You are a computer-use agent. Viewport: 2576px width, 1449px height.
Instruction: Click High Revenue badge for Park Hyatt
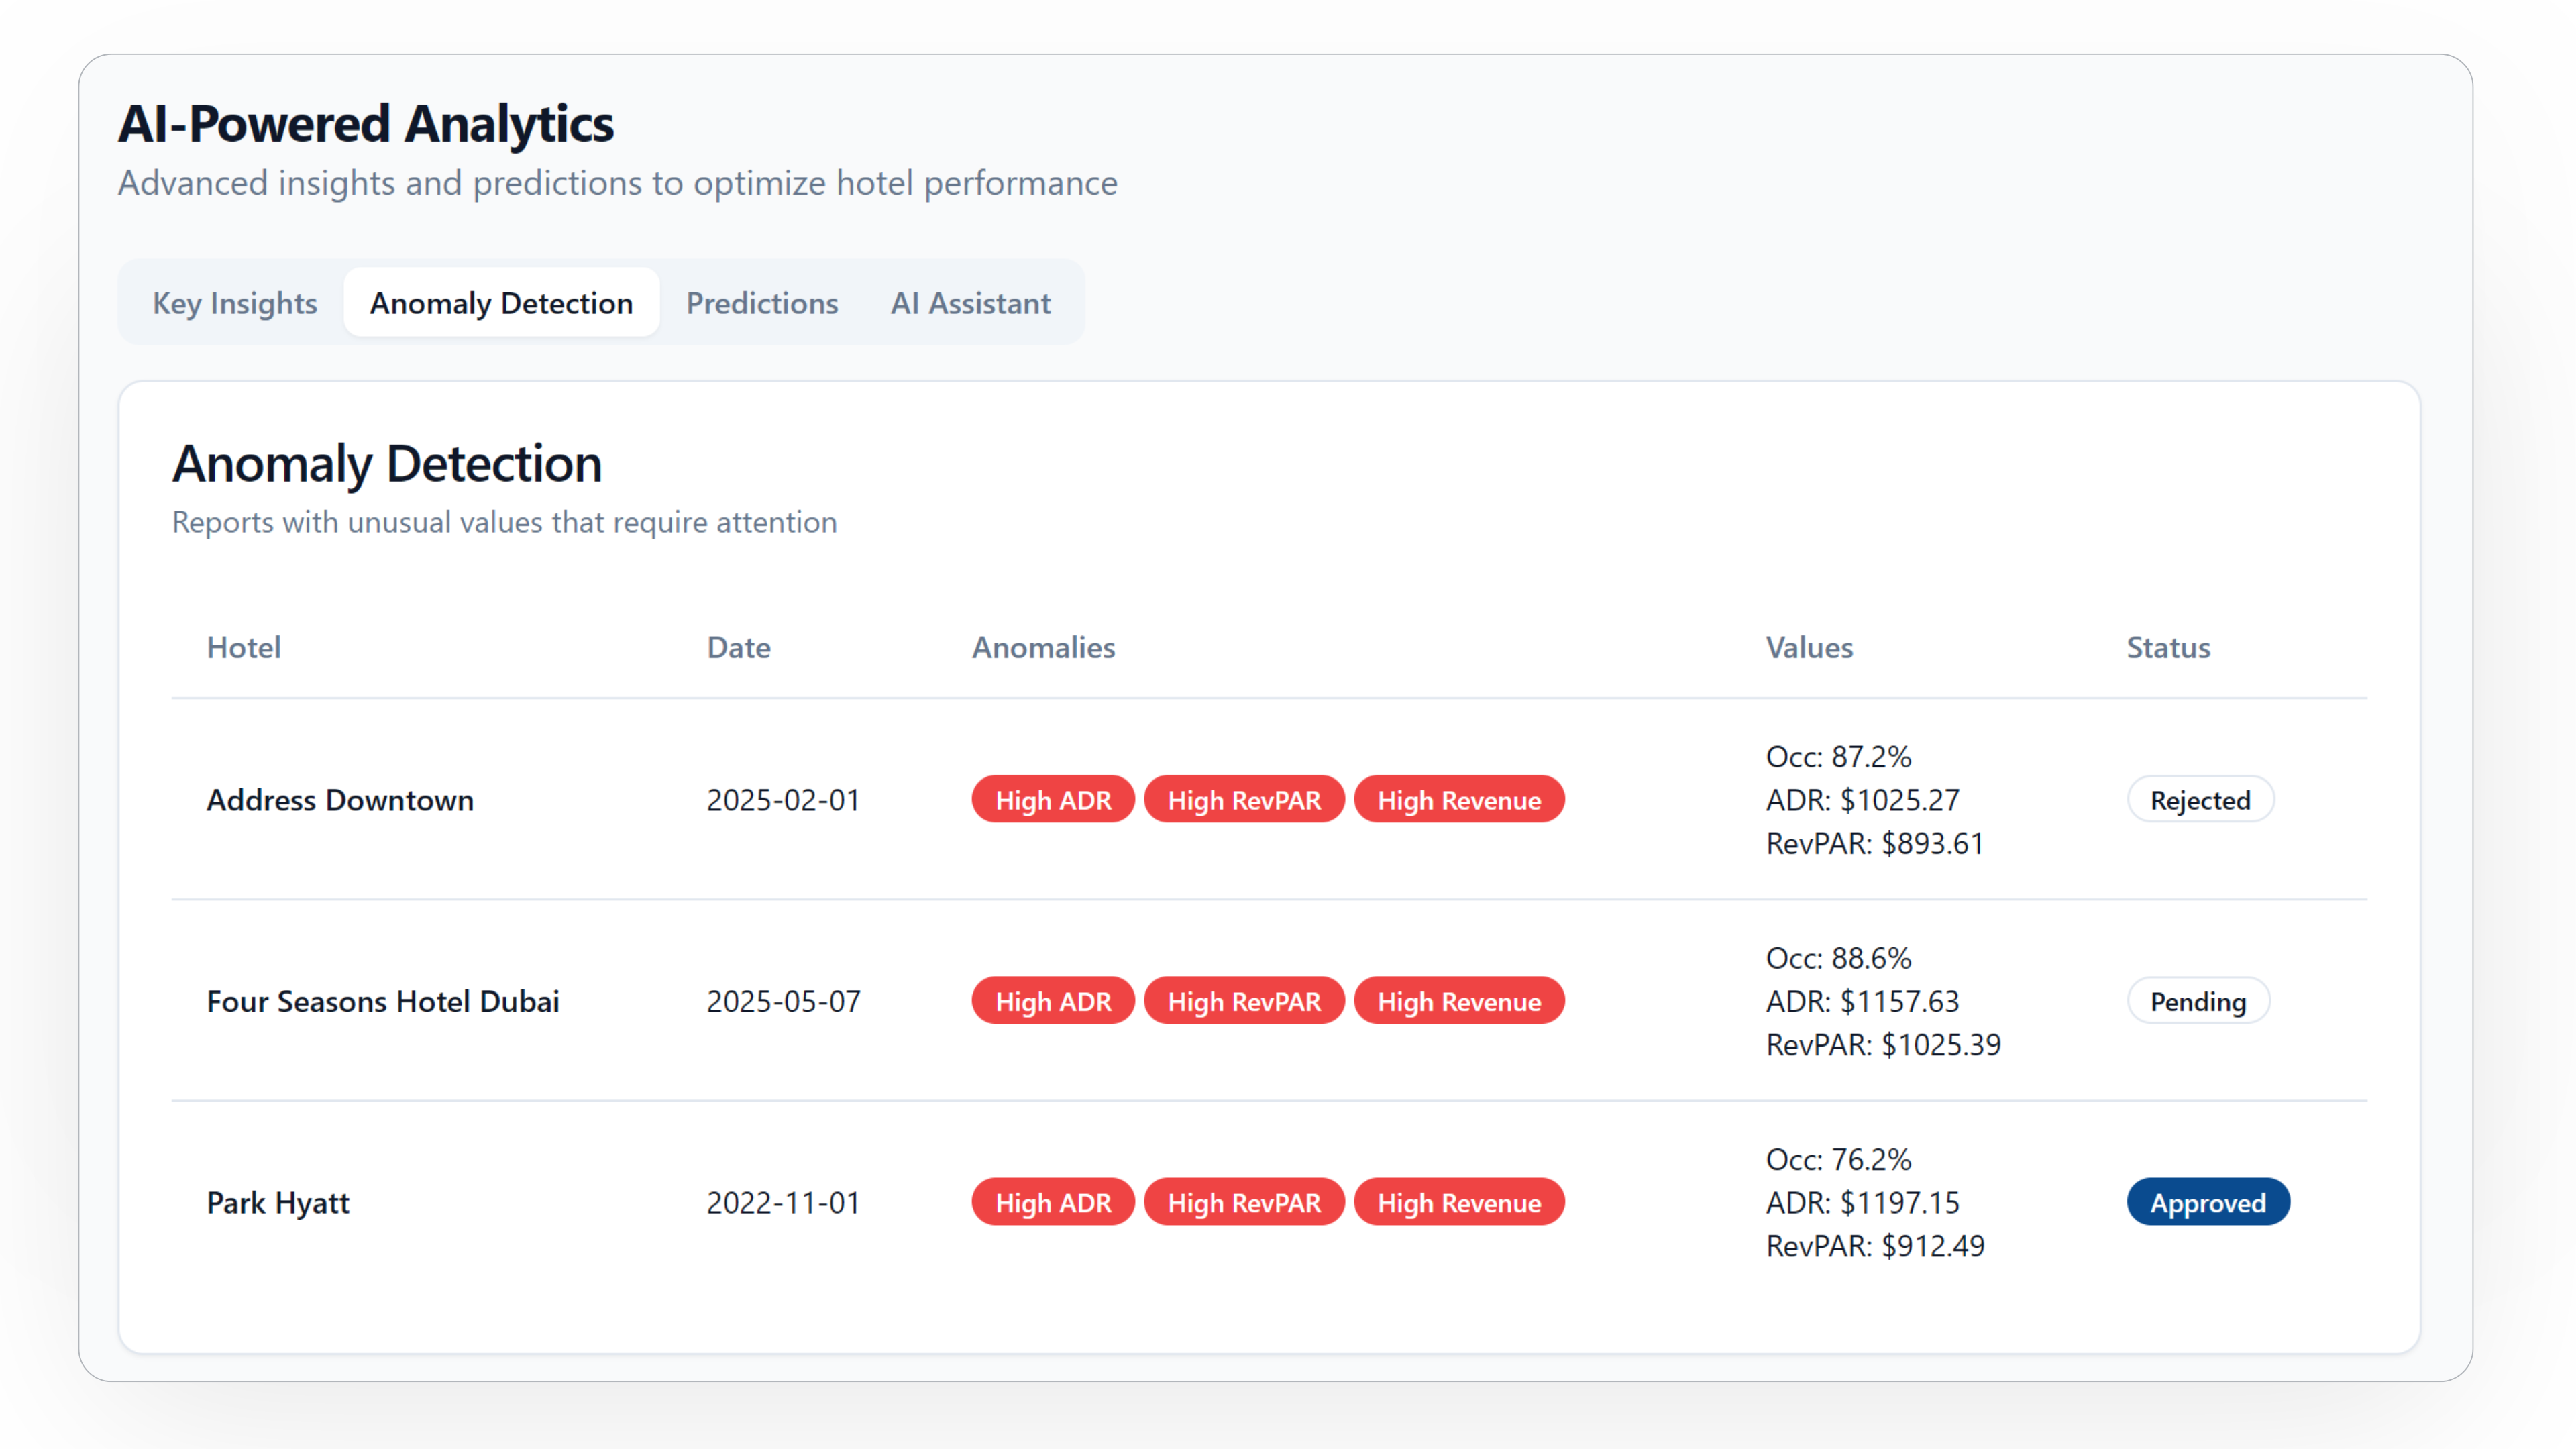click(x=1459, y=1202)
